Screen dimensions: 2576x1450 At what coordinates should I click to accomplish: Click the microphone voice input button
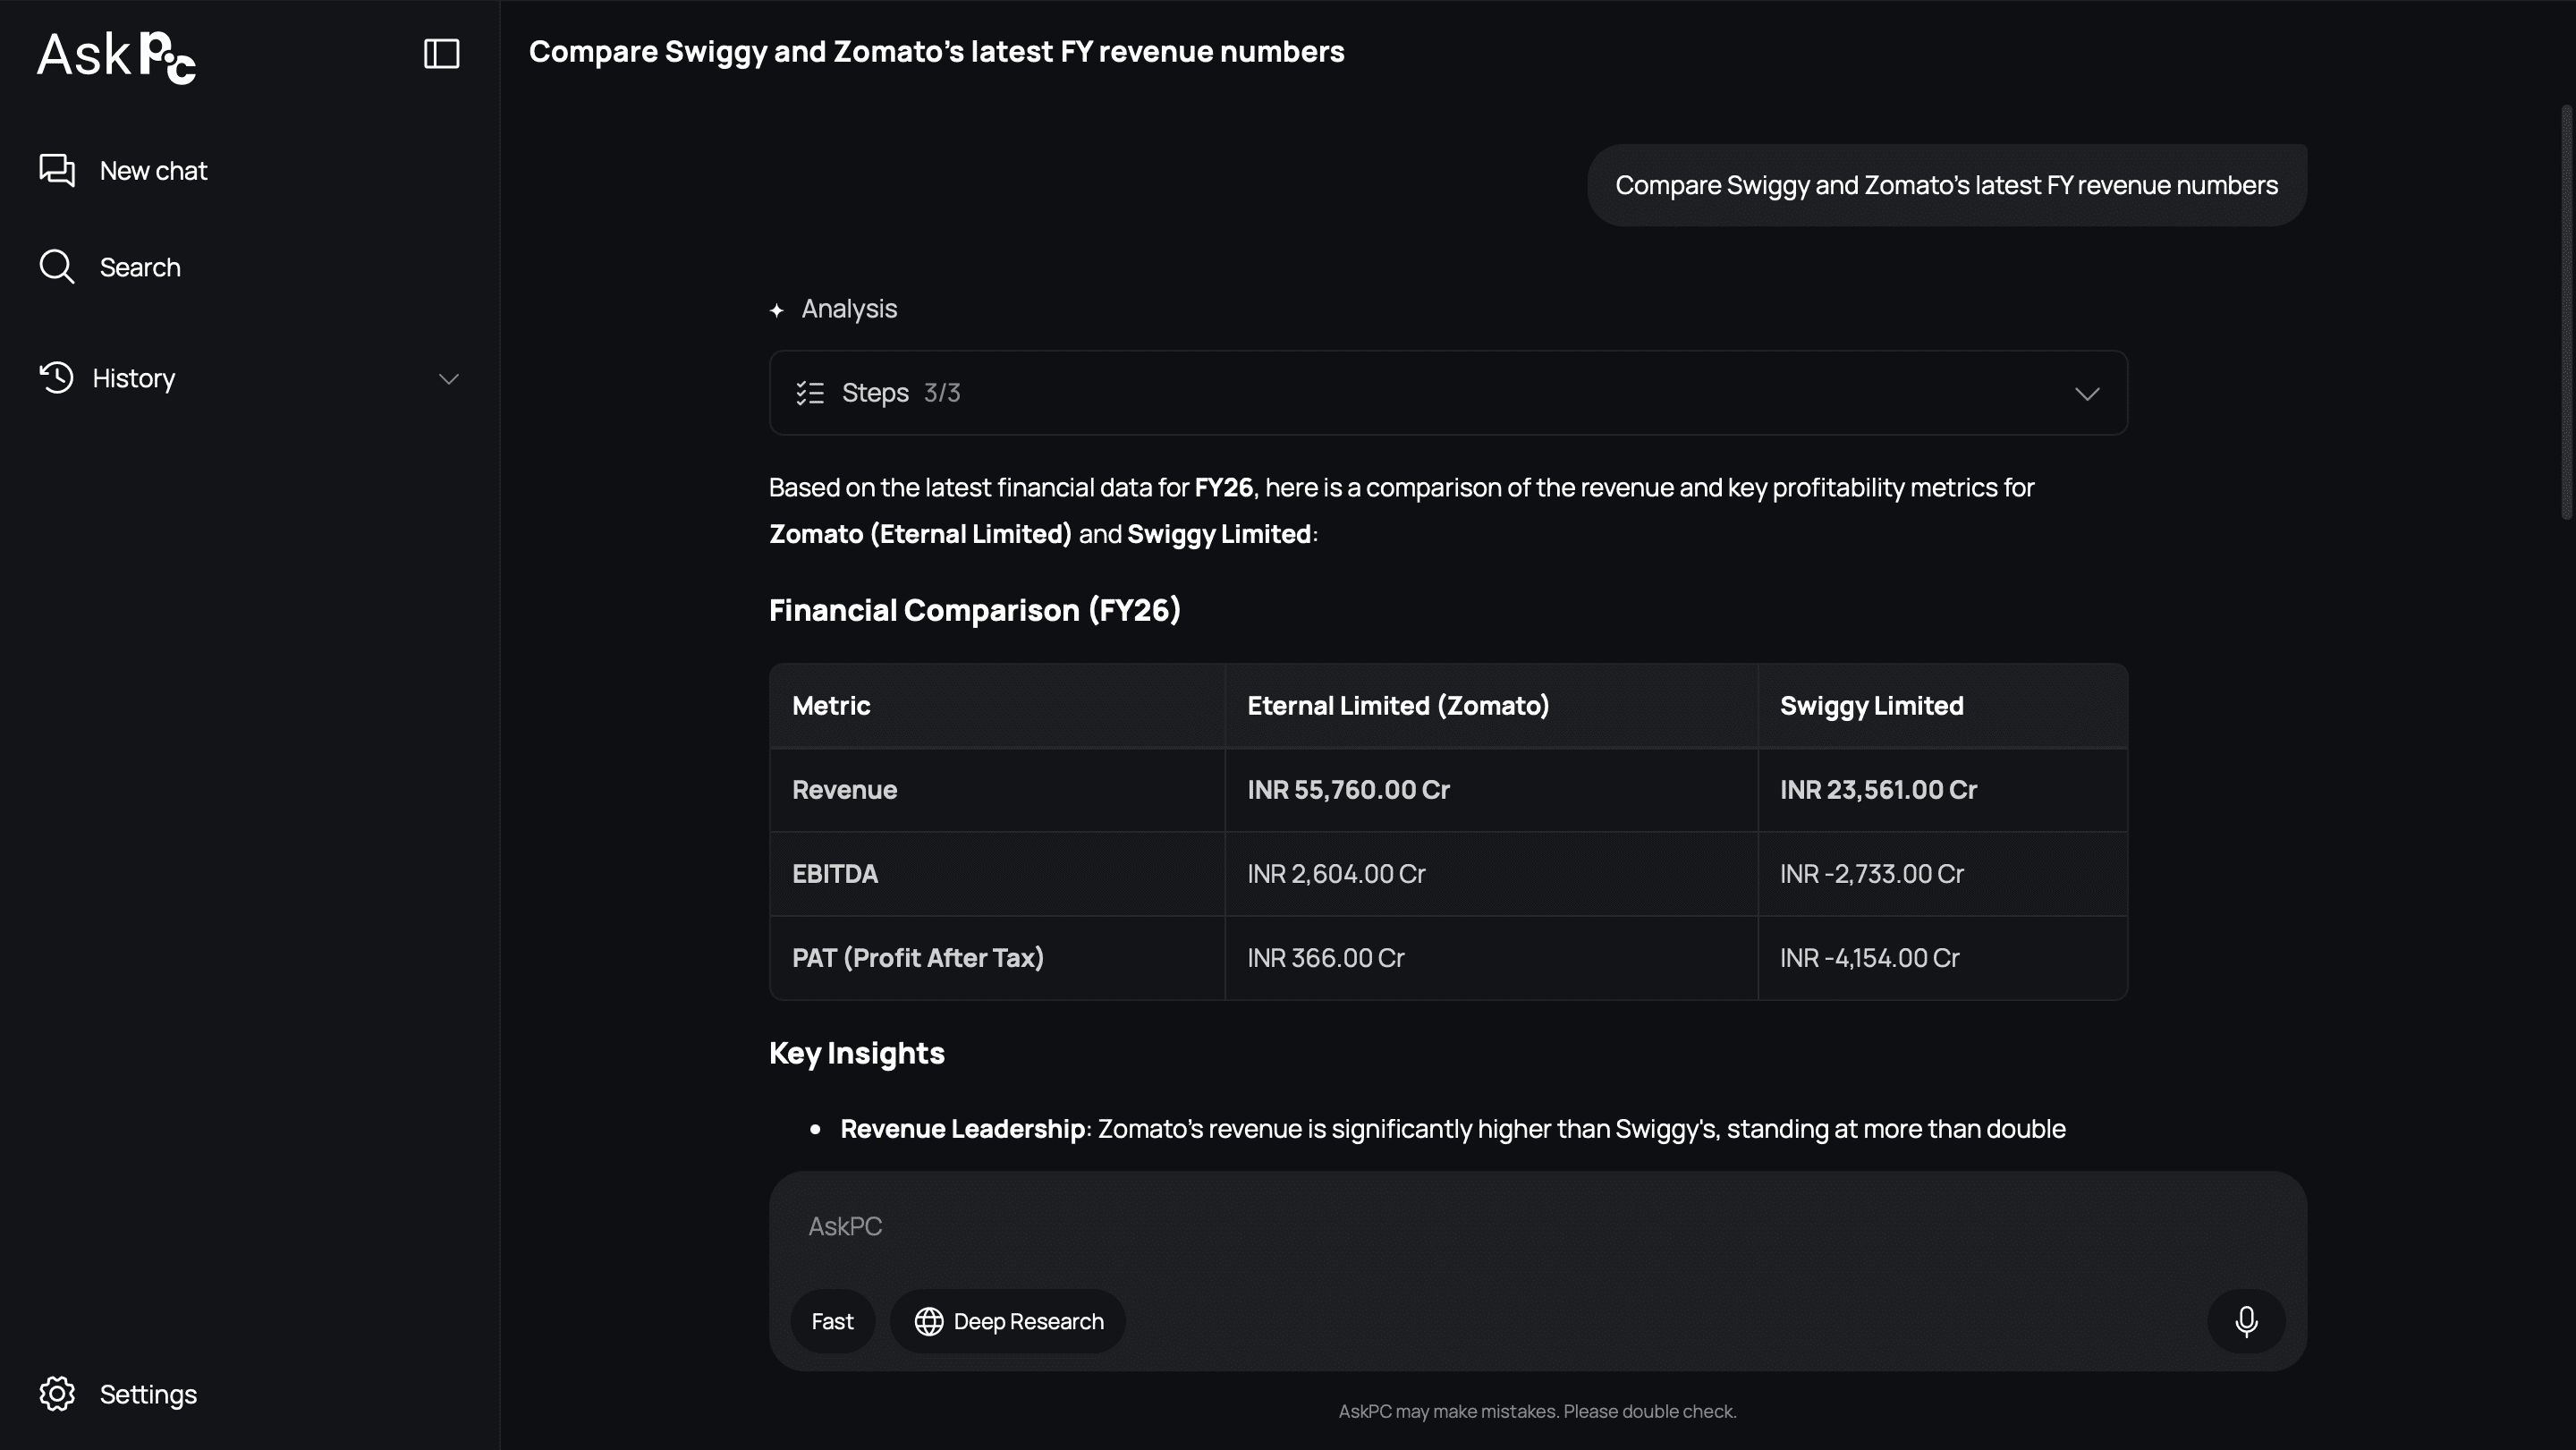tap(2246, 1321)
